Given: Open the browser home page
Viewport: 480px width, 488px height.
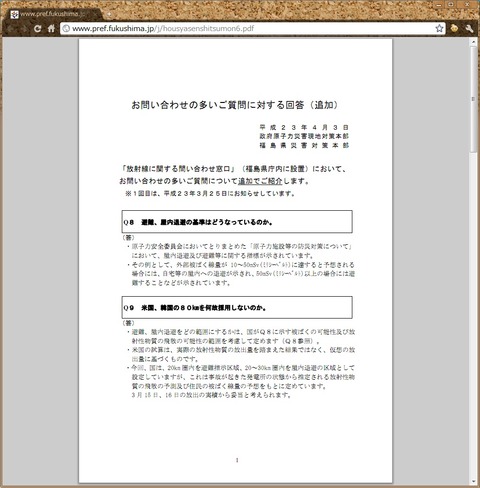Looking at the screenshot, I should pos(51,29).
